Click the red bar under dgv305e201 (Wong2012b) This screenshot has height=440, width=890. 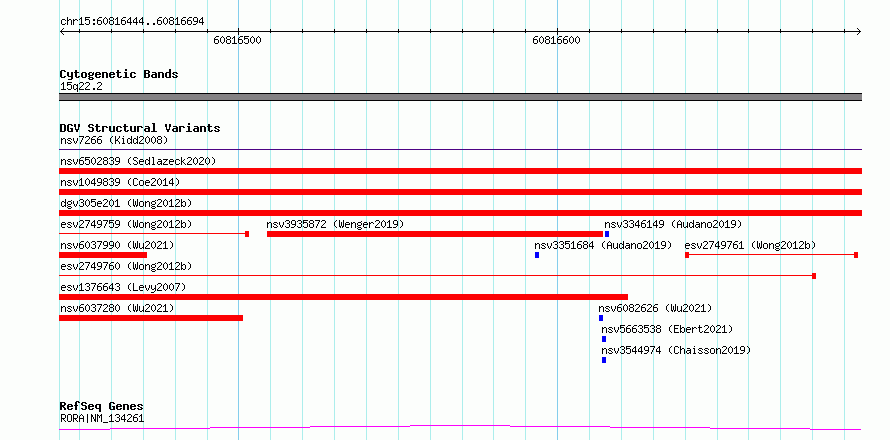pos(460,213)
